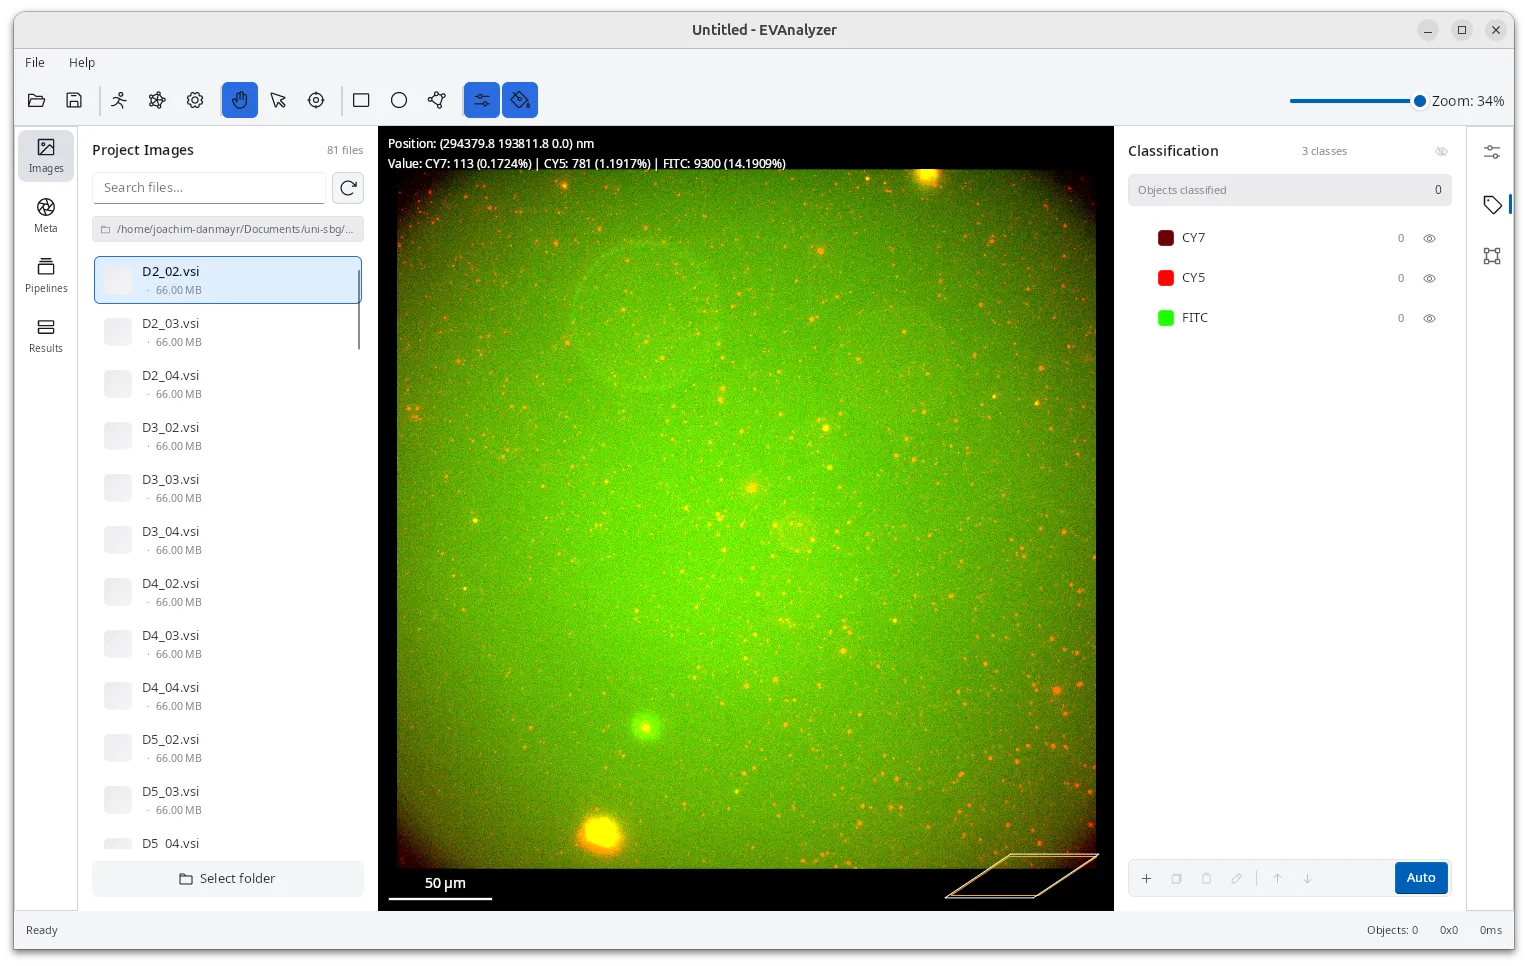Open the settings gear in toolbar
Image resolution: width=1528 pixels, height=966 pixels.
195,100
